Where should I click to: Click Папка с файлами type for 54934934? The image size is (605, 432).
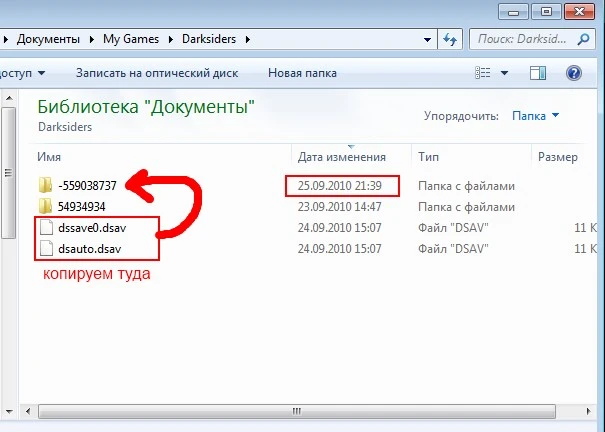[466, 207]
